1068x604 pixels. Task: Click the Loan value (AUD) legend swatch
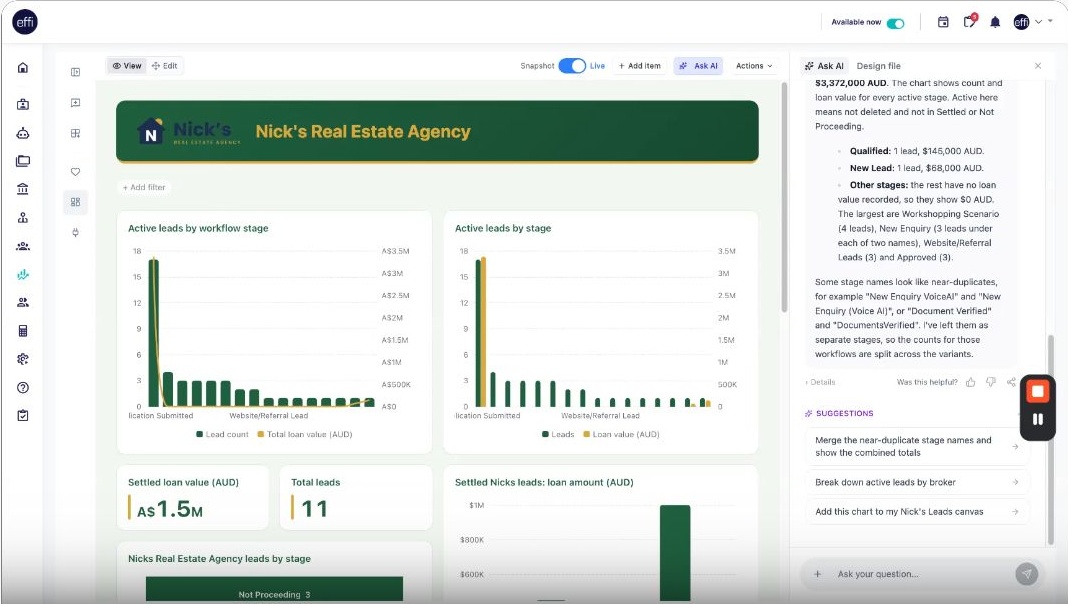click(x=587, y=434)
